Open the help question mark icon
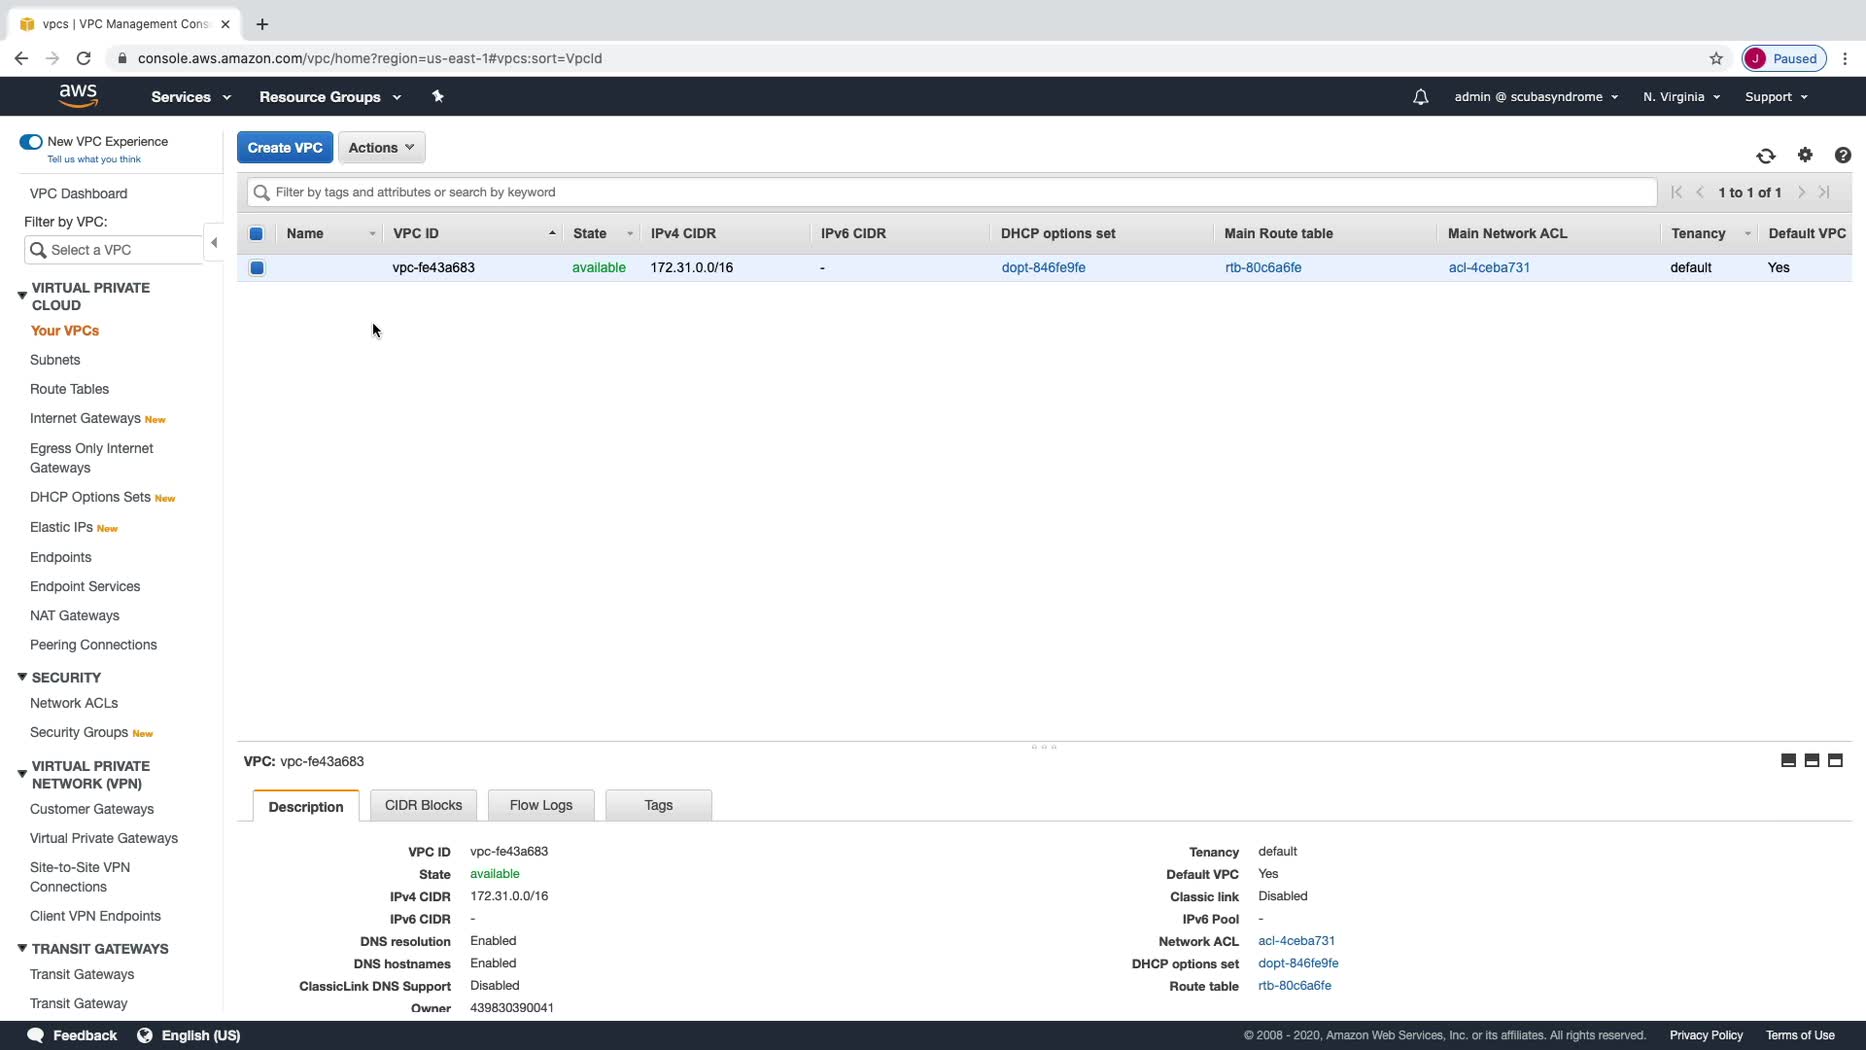This screenshot has width=1866, height=1050. click(1843, 155)
